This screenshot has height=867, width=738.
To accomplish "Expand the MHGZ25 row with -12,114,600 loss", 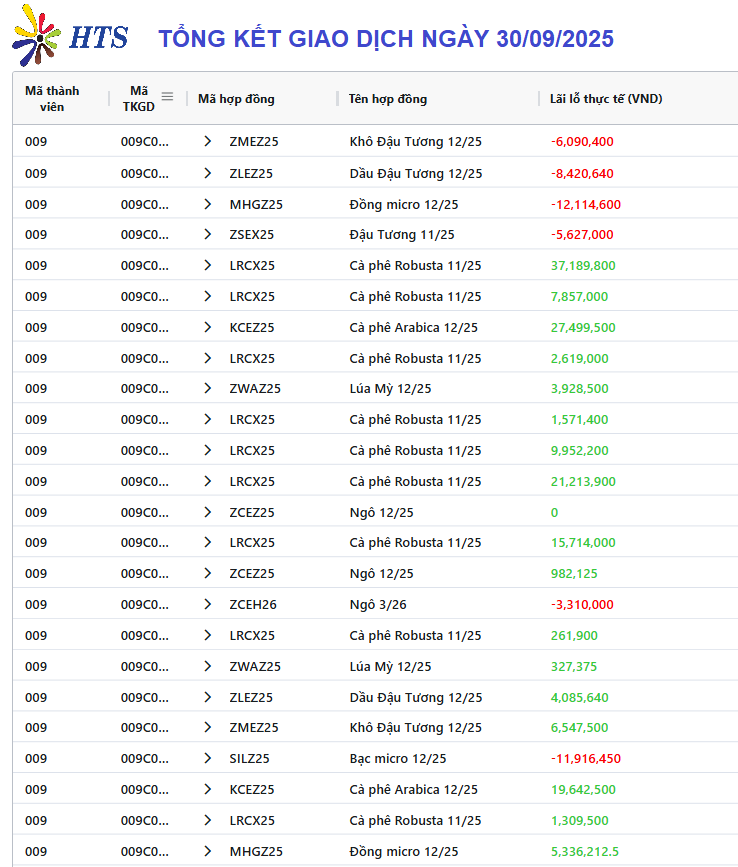I will point(207,204).
